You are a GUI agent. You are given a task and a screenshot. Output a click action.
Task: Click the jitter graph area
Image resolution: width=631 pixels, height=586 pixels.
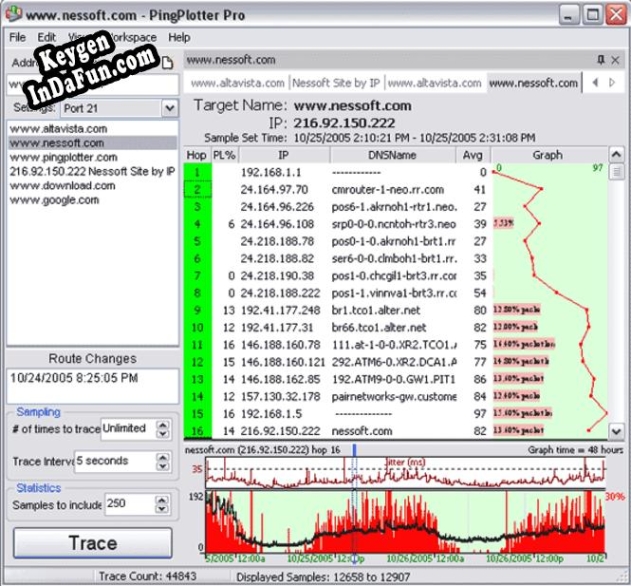point(405,473)
